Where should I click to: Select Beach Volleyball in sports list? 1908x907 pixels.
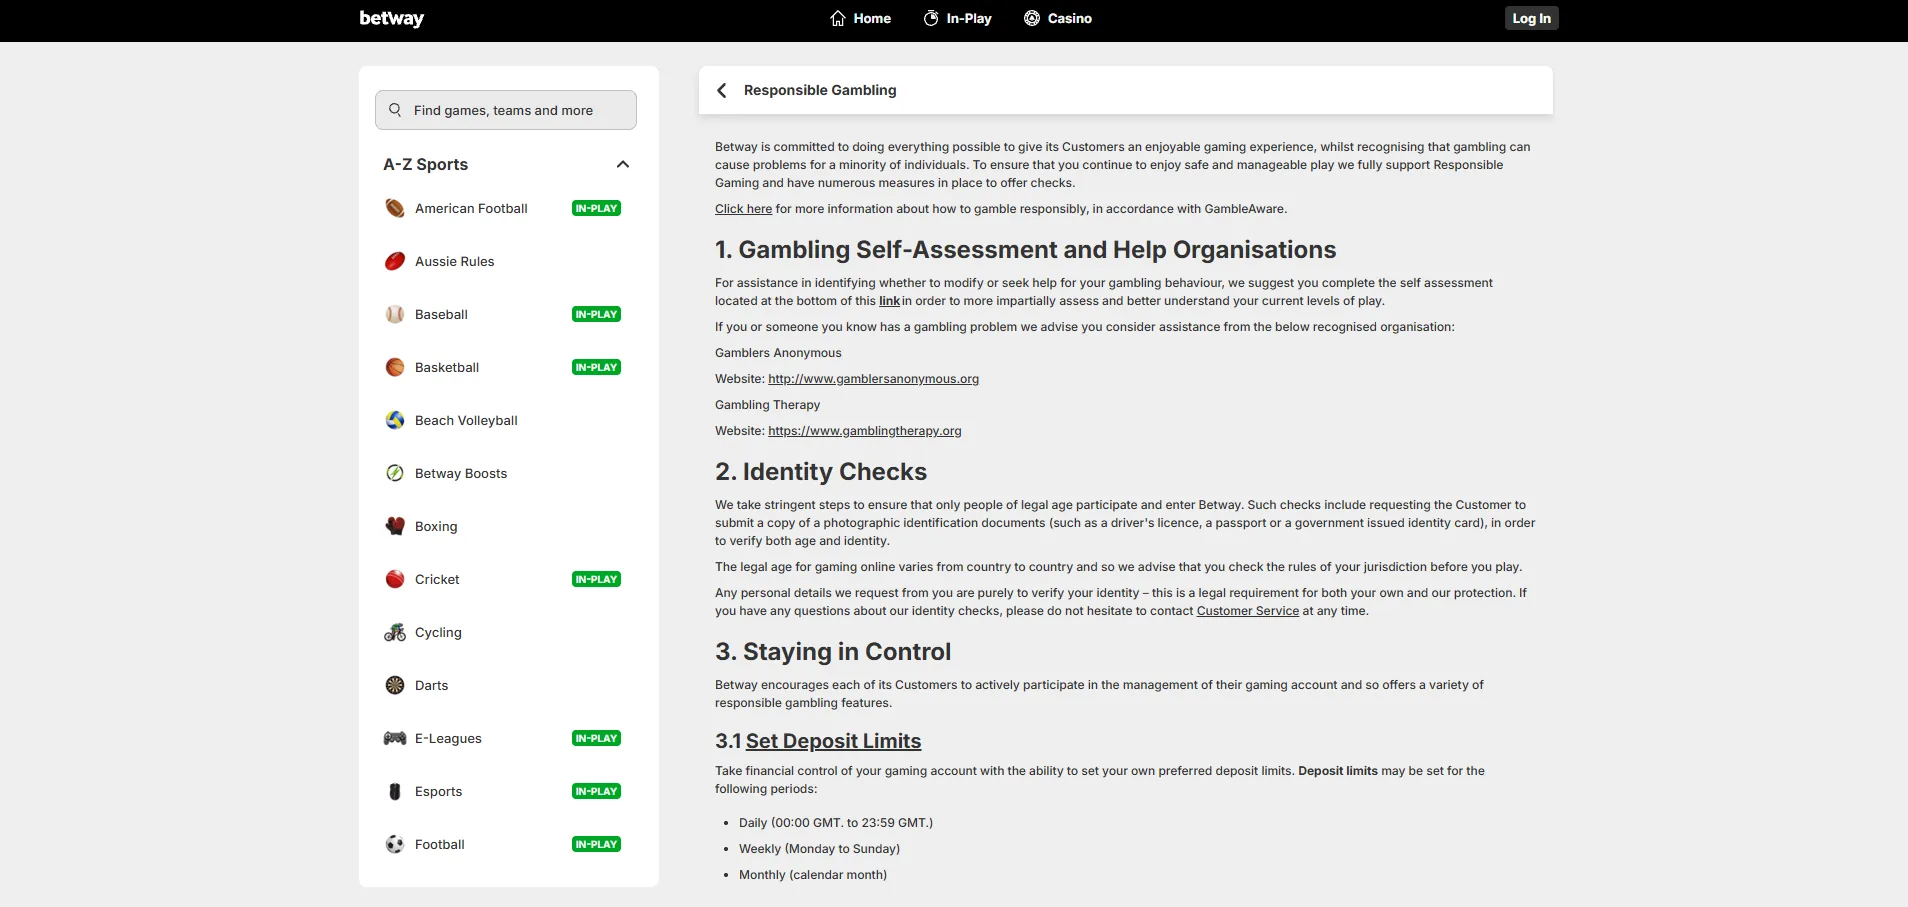coord(466,420)
